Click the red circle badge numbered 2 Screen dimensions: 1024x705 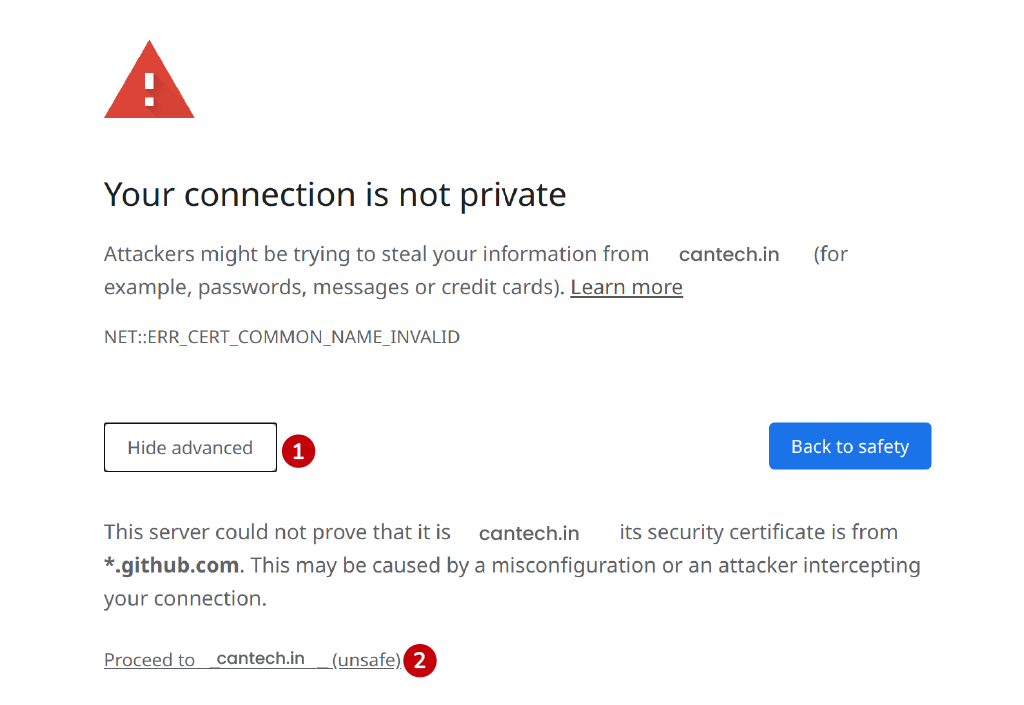coord(420,660)
